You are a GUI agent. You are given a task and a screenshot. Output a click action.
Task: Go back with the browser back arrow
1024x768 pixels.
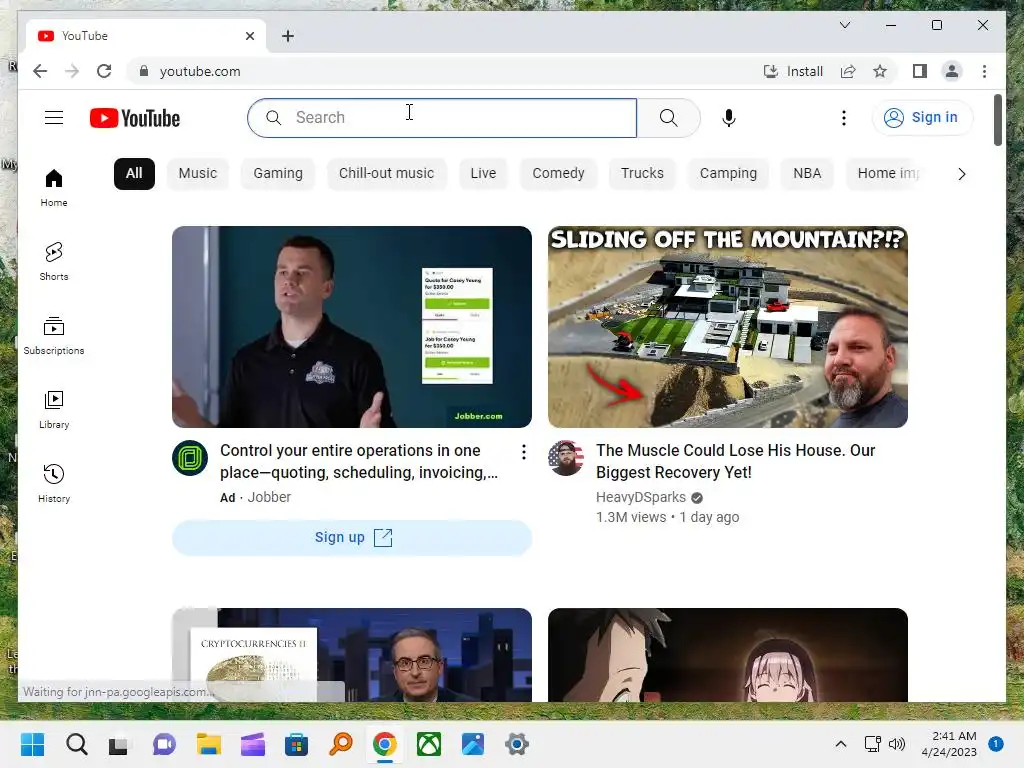tap(40, 71)
